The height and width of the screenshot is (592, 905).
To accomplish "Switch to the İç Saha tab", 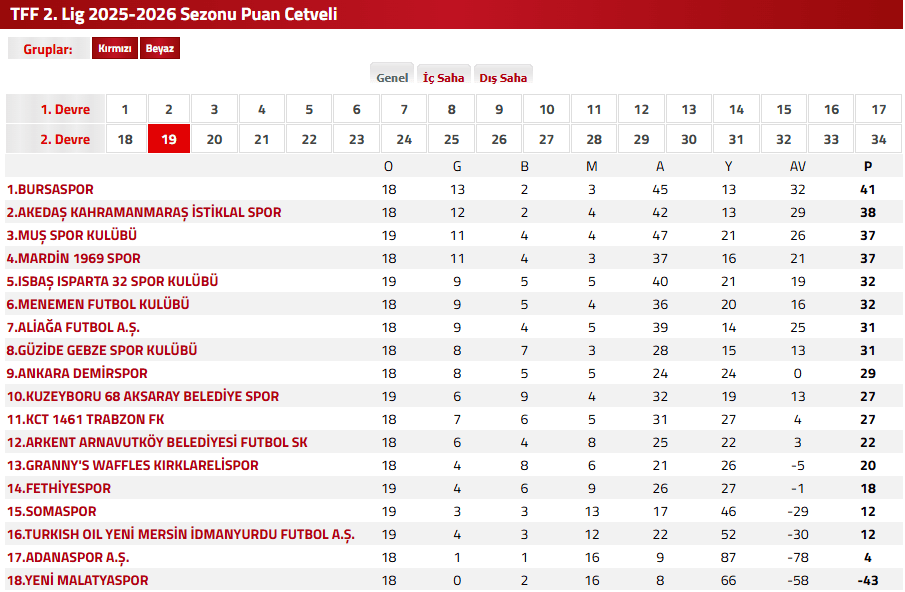I will pos(443,76).
